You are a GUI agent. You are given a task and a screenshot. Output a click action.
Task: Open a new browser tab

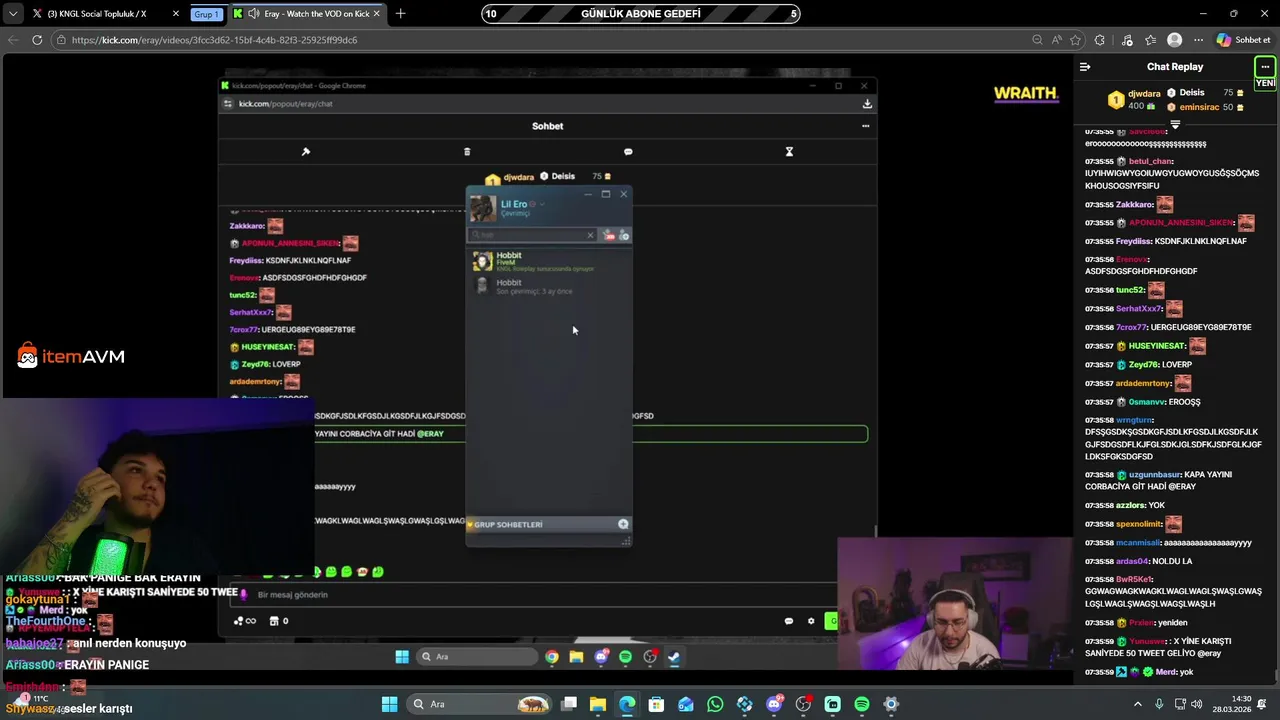tap(400, 14)
